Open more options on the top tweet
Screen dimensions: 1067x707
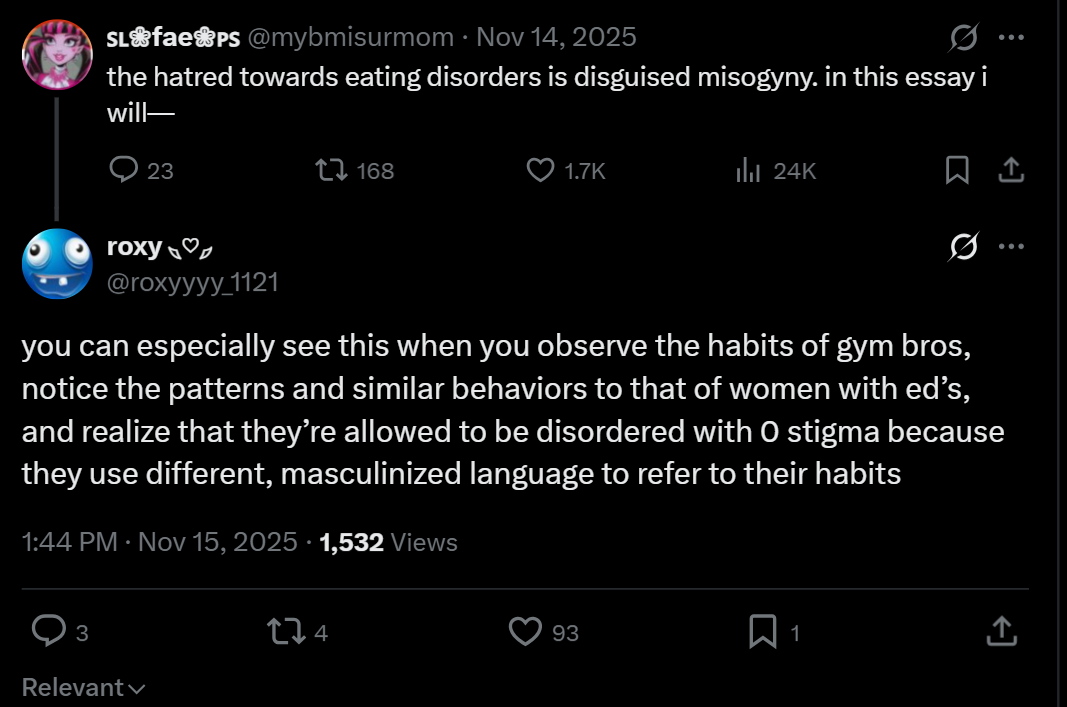(x=1011, y=37)
